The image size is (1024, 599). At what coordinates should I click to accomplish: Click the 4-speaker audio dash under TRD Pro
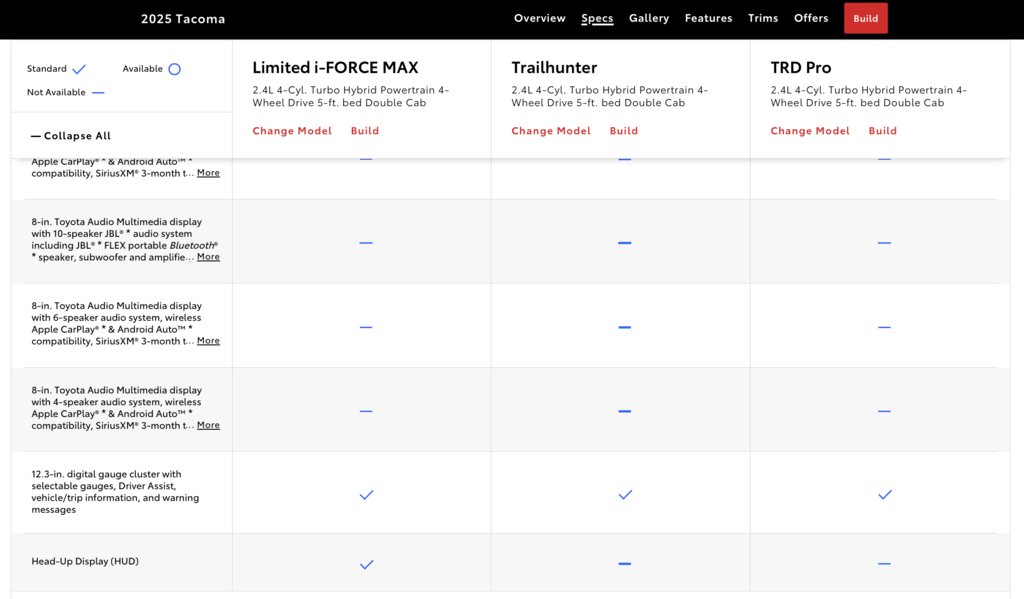(x=884, y=412)
